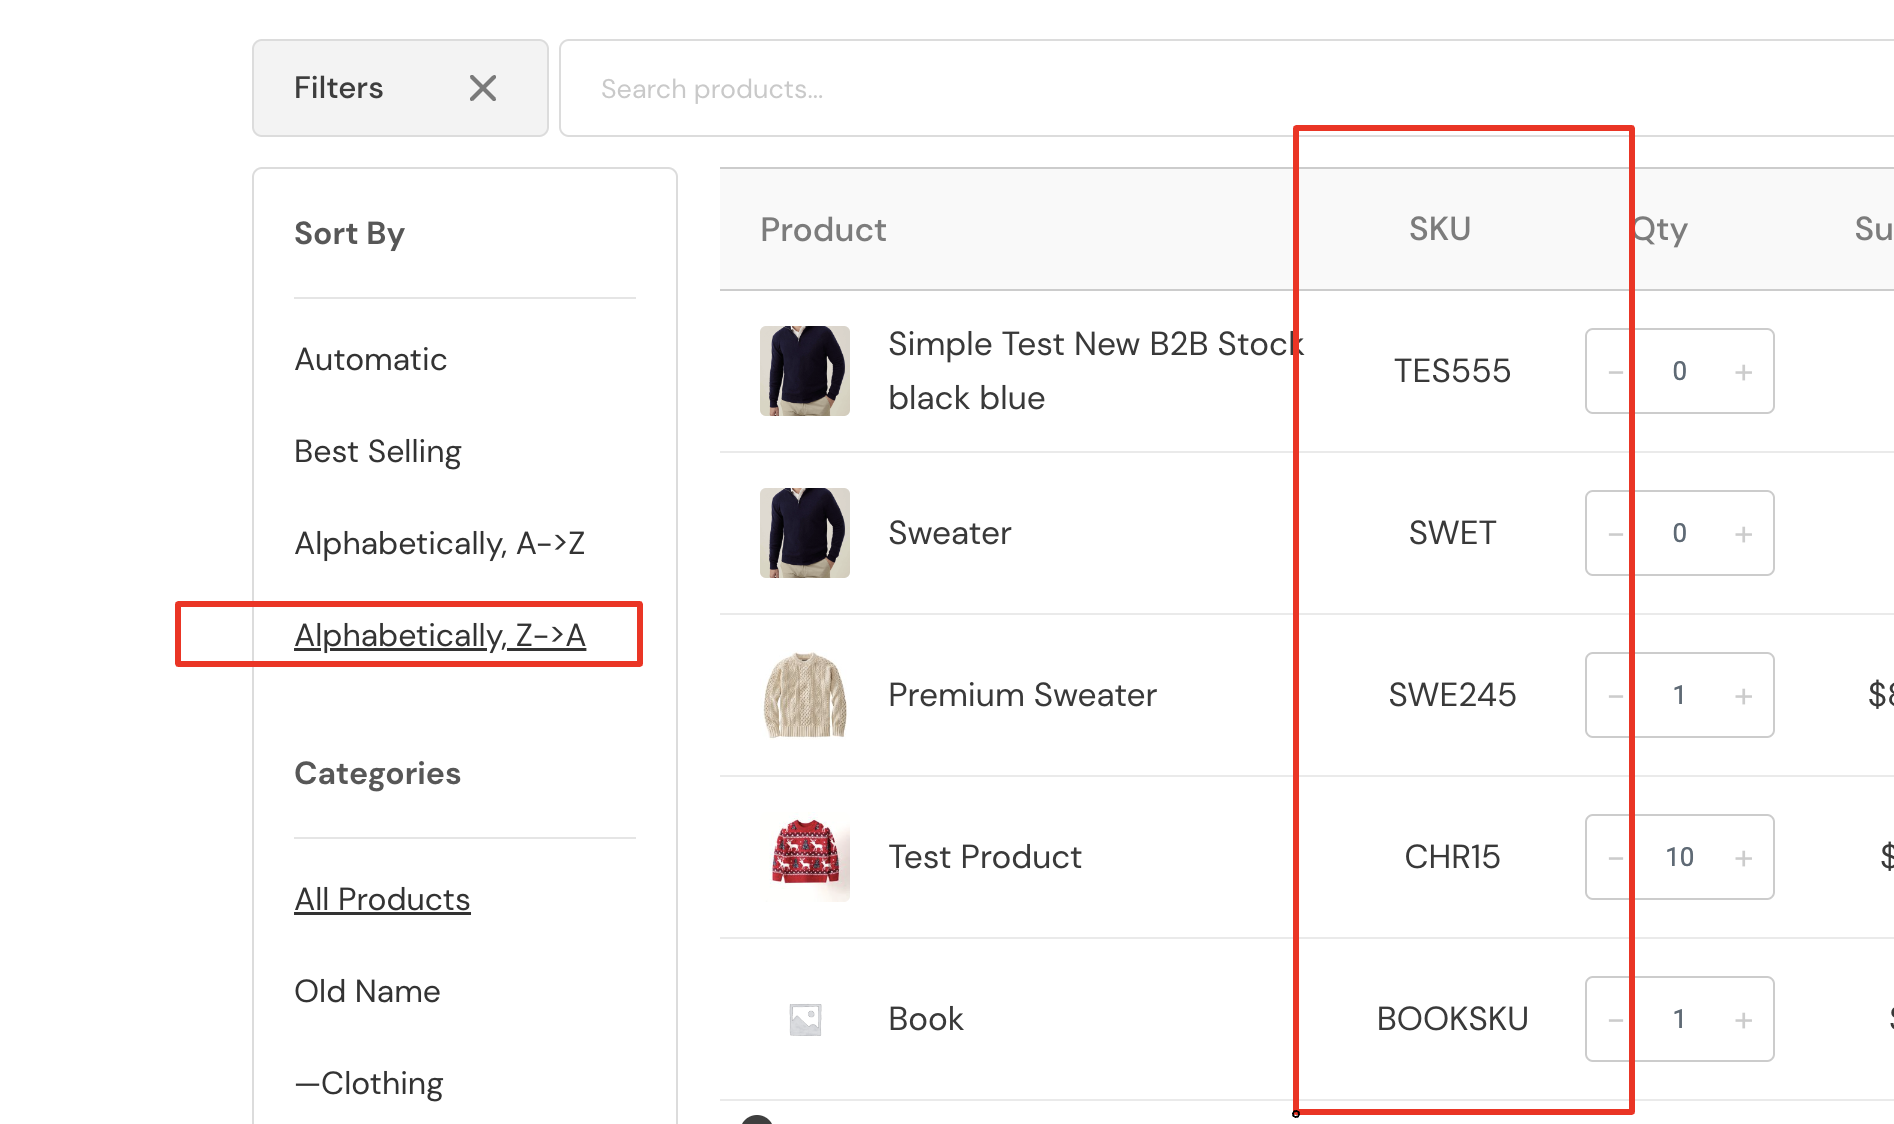
Task: Close the Filters panel with the X icon
Action: (x=483, y=88)
